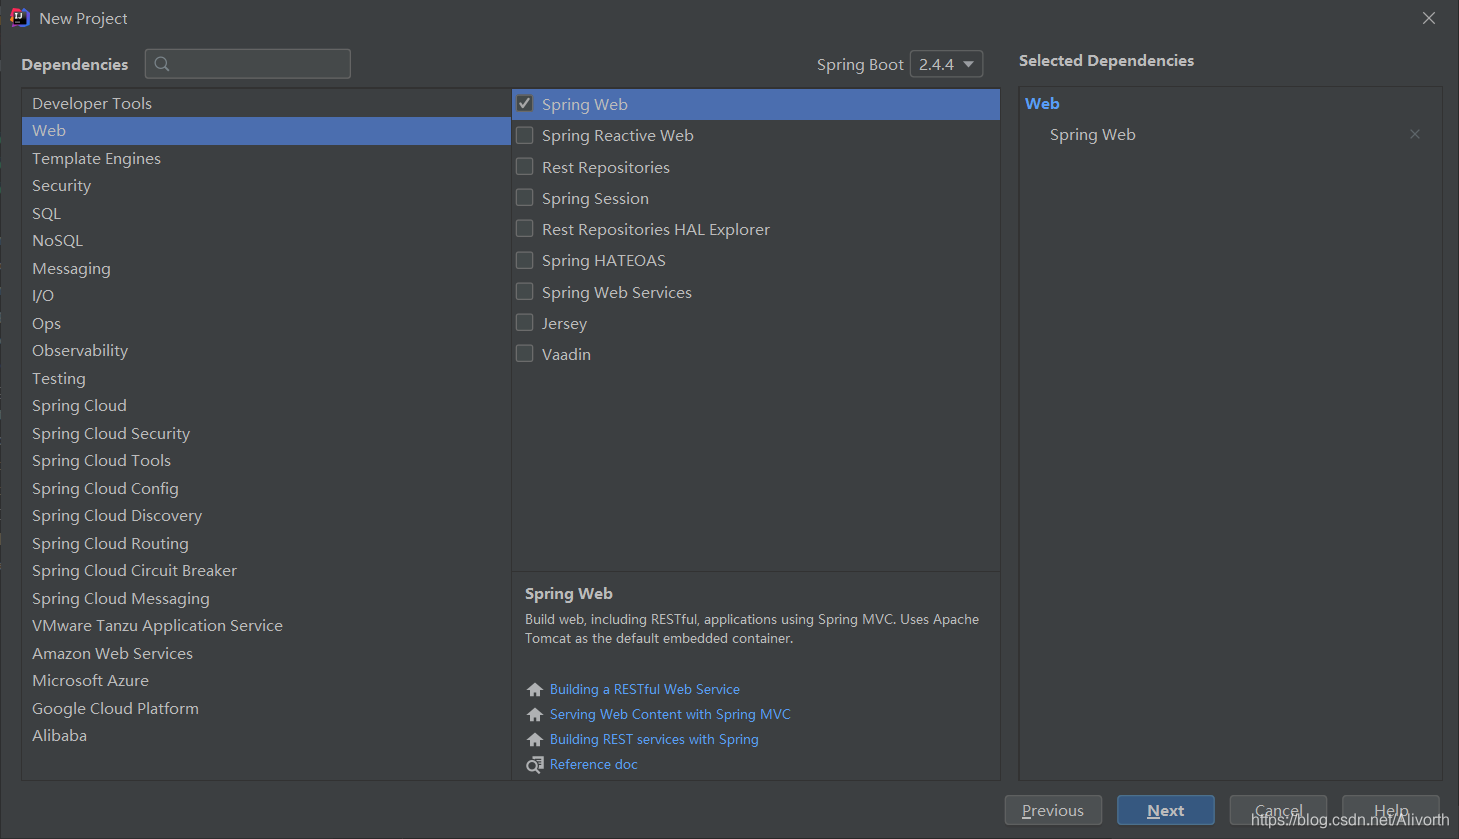
Task: Select the SQL category
Action: [x=266, y=213]
